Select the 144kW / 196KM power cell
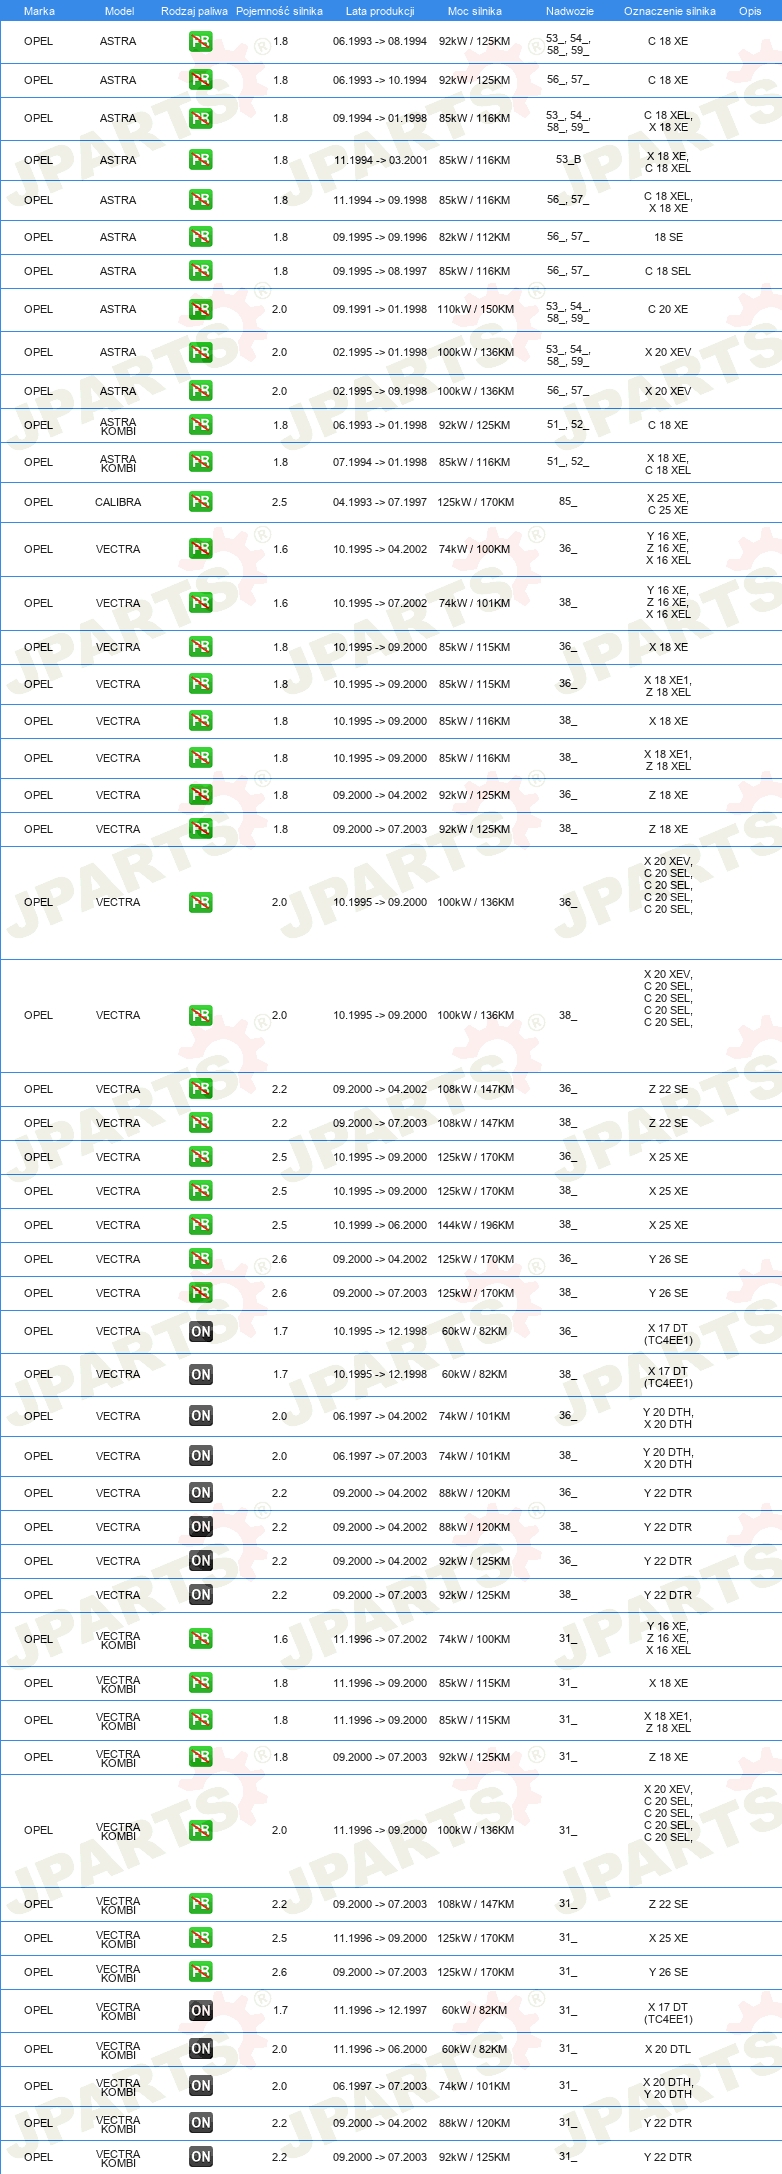This screenshot has width=782, height=2174. pyautogui.click(x=475, y=1225)
